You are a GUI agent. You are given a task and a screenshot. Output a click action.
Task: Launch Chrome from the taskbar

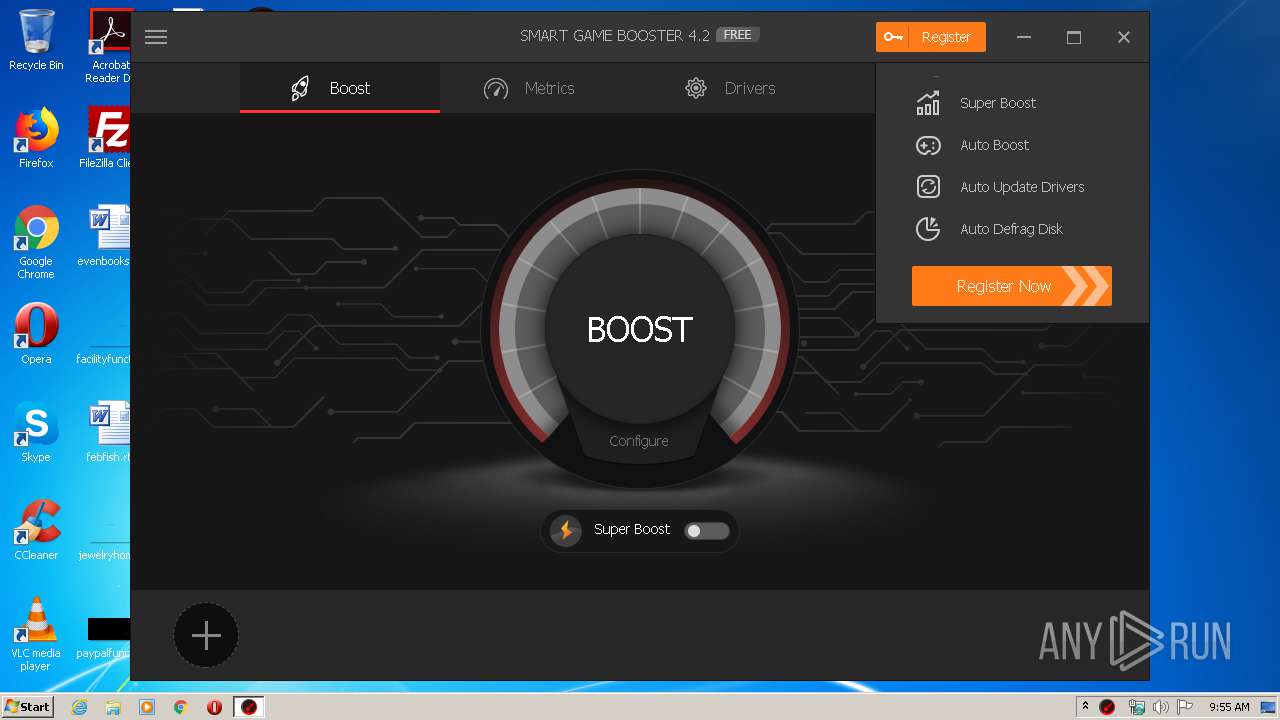click(x=181, y=707)
